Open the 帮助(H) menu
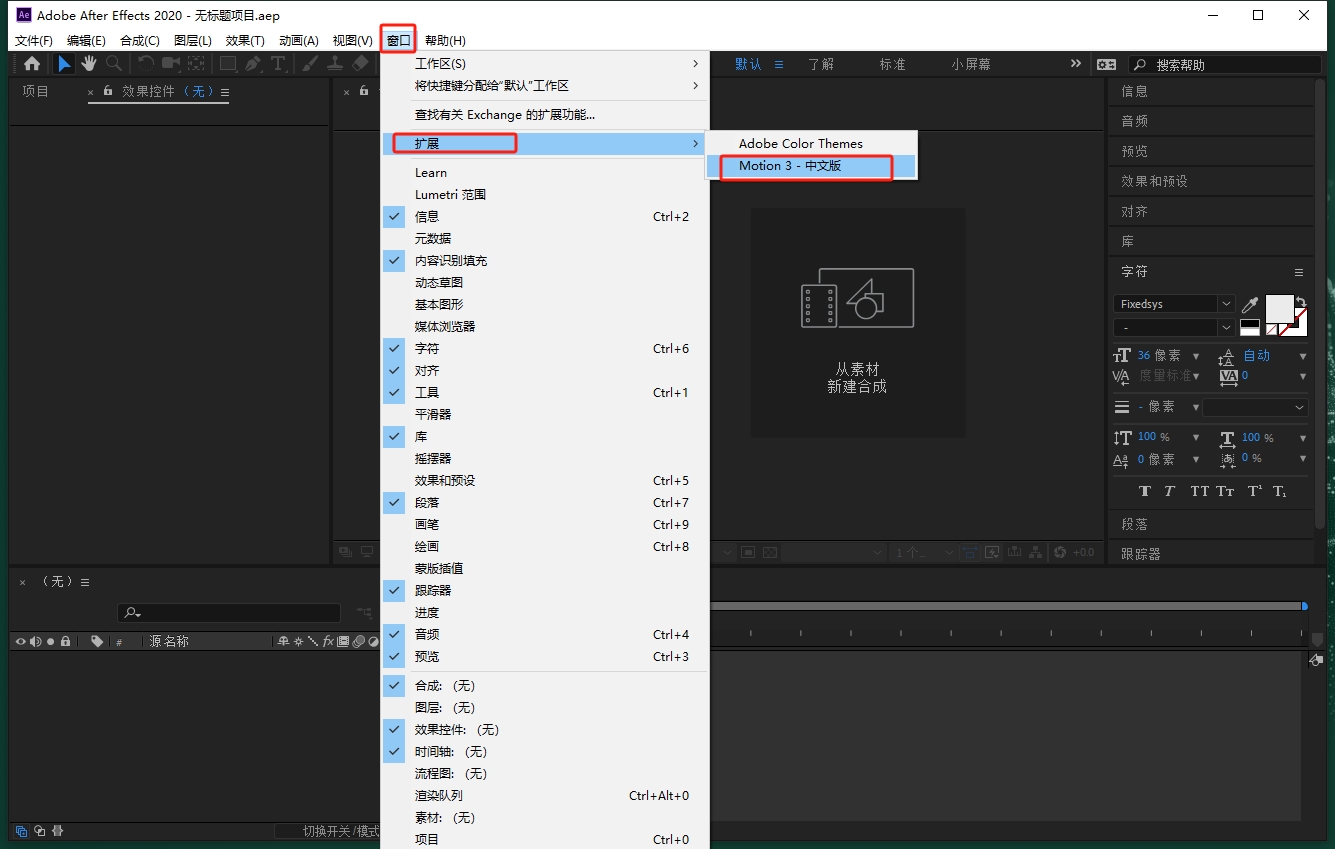Screen dimensions: 1335x849 pyautogui.click(x=445, y=41)
